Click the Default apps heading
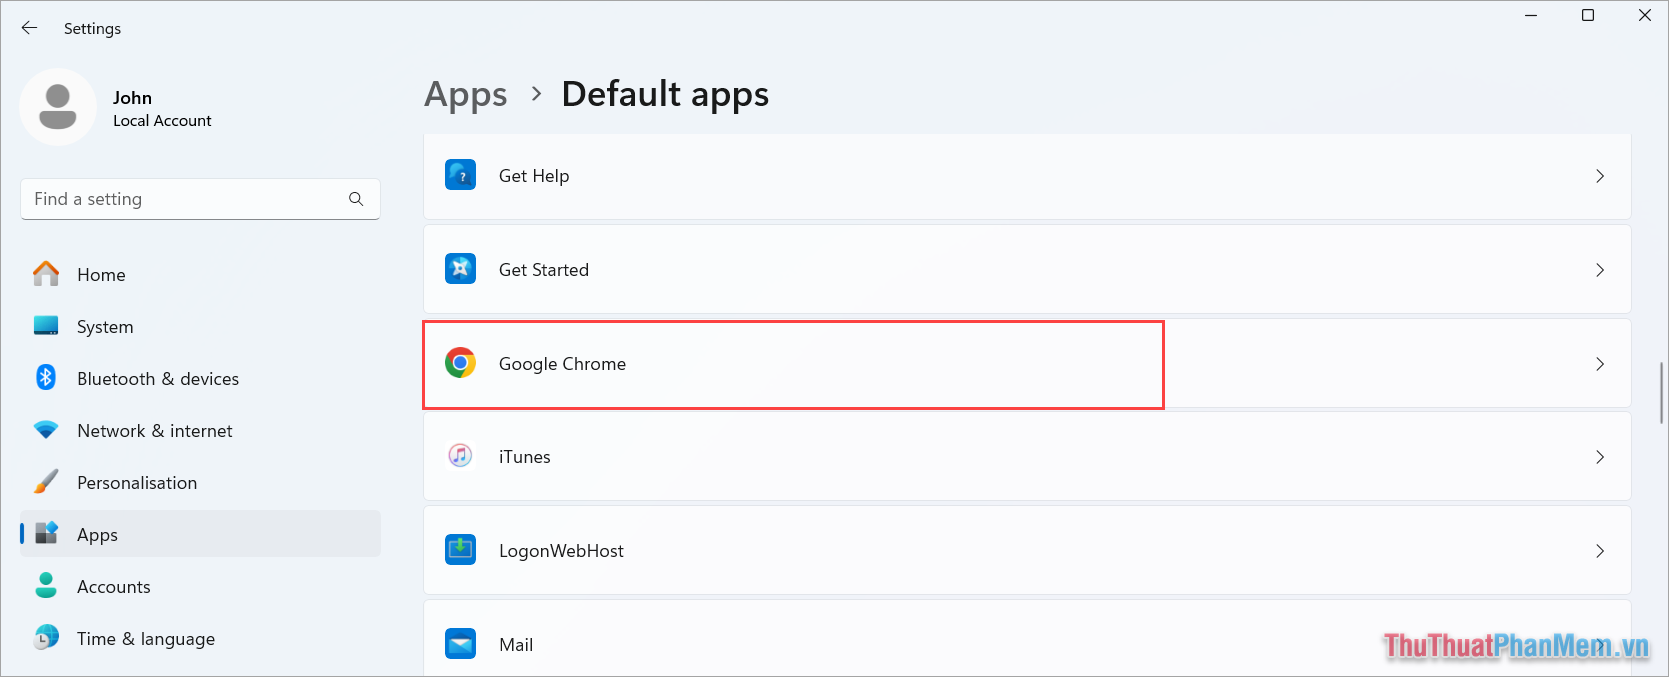 click(665, 95)
